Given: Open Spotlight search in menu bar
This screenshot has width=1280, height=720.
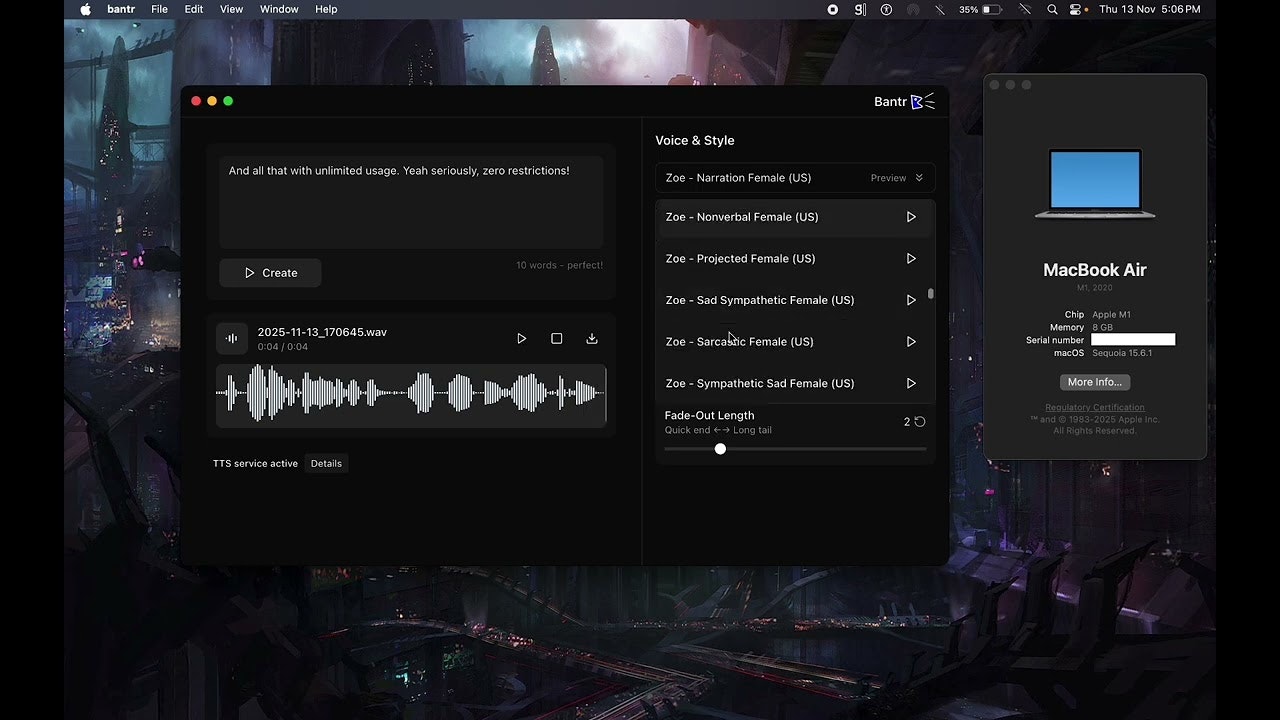Looking at the screenshot, I should (1052, 9).
